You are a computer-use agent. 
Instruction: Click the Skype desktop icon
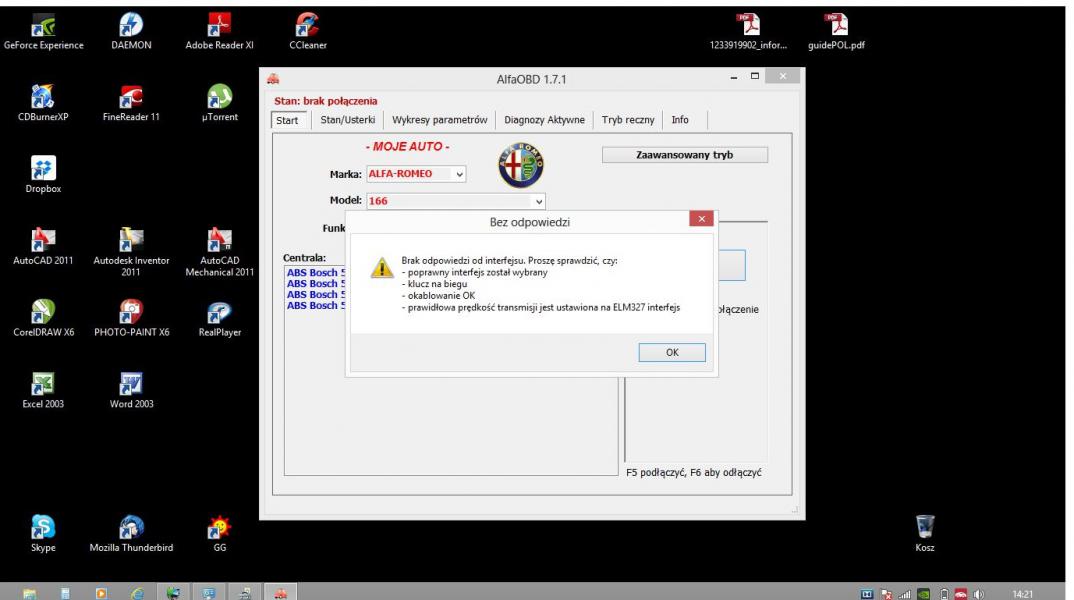(x=43, y=534)
